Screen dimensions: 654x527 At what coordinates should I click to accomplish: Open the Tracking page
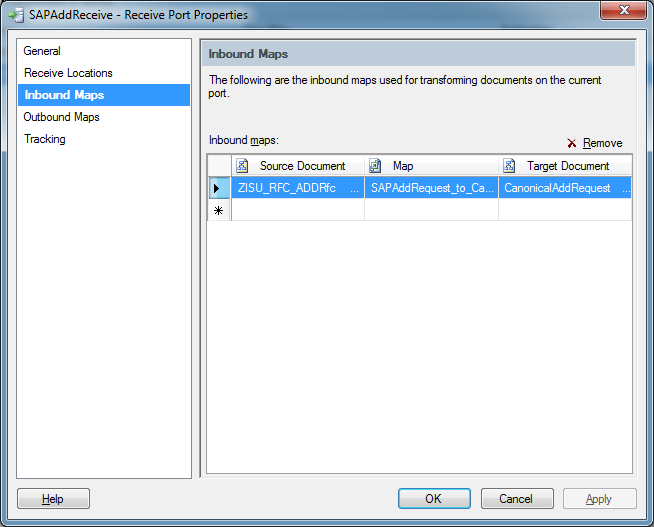coord(45,139)
